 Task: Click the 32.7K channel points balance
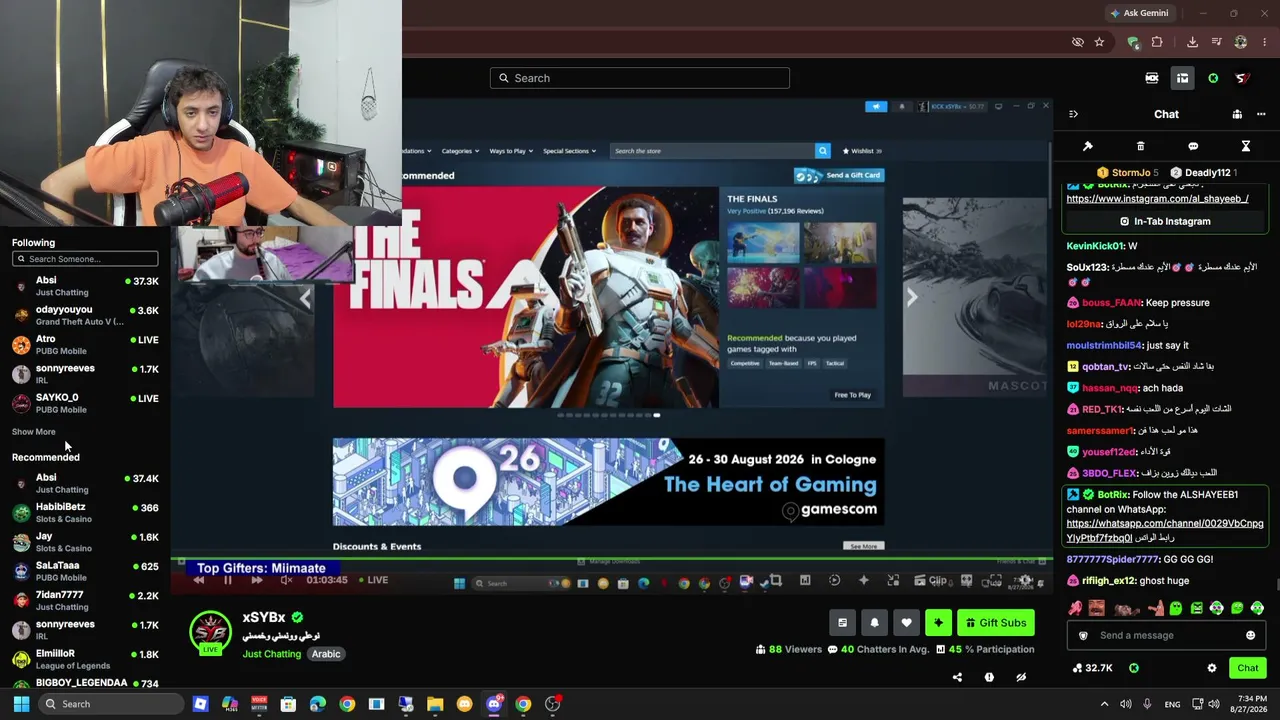[x=1092, y=668]
